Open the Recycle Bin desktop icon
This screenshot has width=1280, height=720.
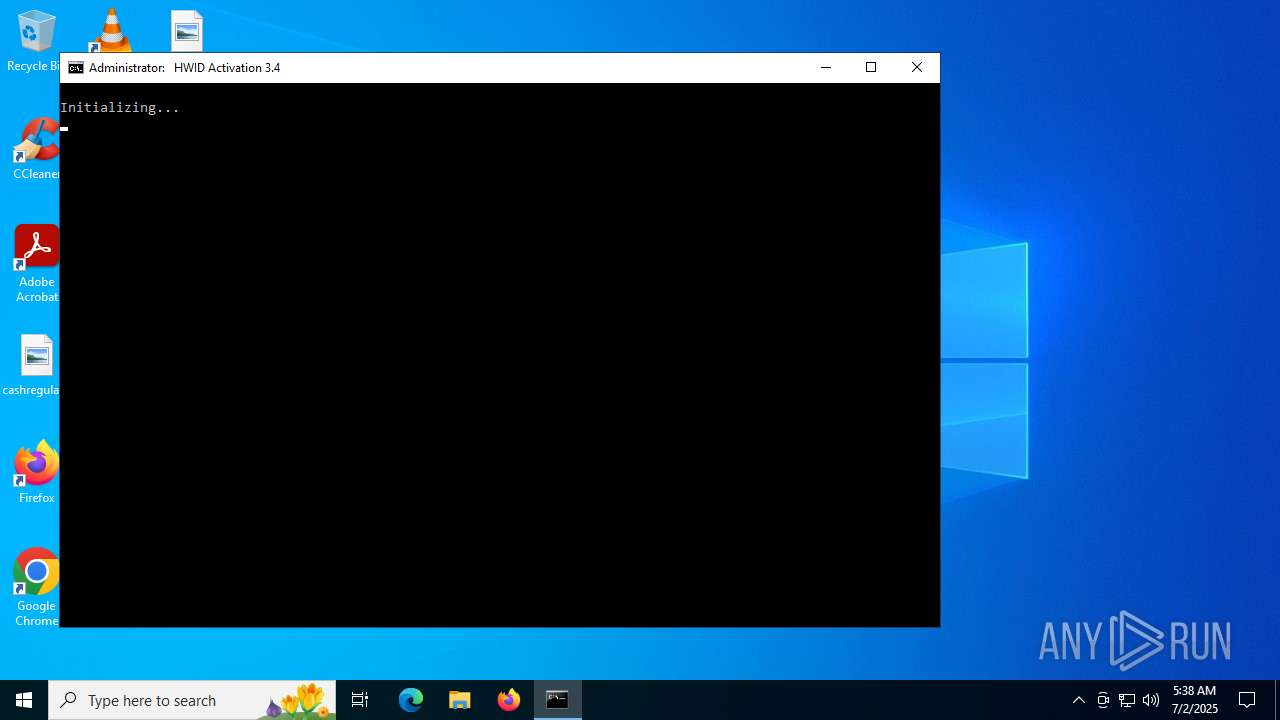pyautogui.click(x=35, y=40)
